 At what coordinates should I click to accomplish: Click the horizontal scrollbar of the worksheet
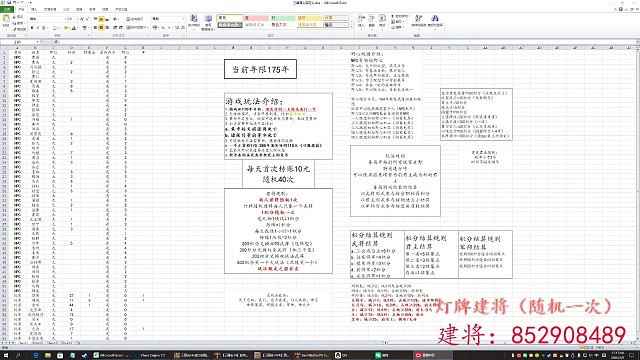coord(510,343)
